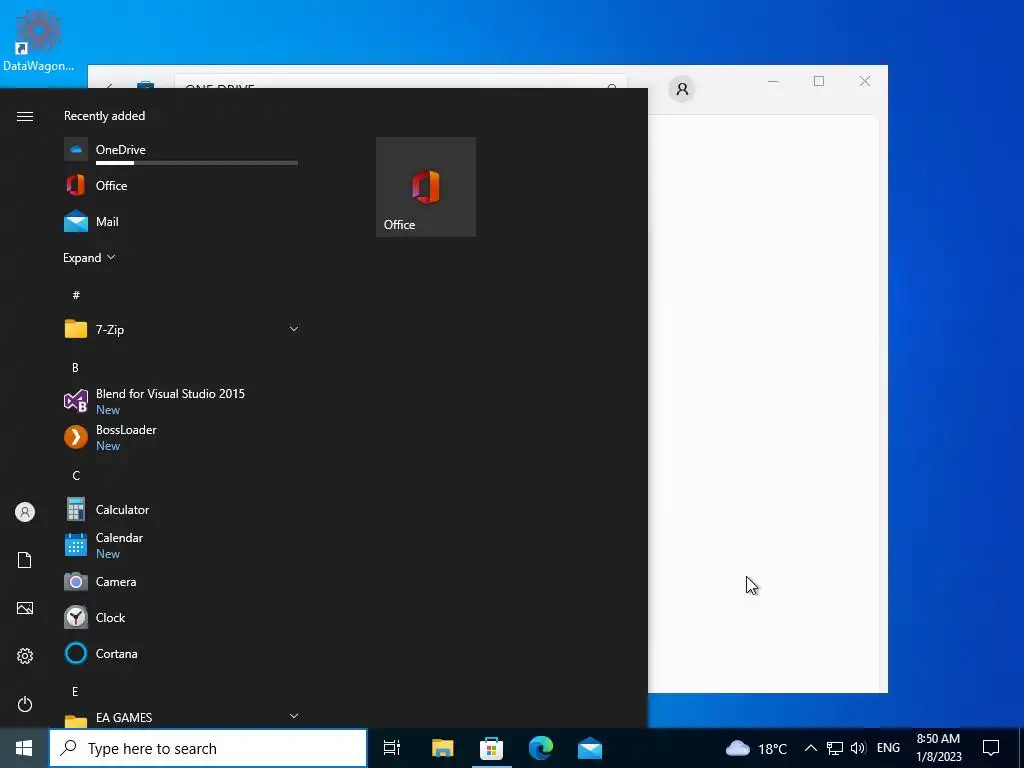The height and width of the screenshot is (768, 1024).
Task: Launch BossLoader app
Action: 182,437
